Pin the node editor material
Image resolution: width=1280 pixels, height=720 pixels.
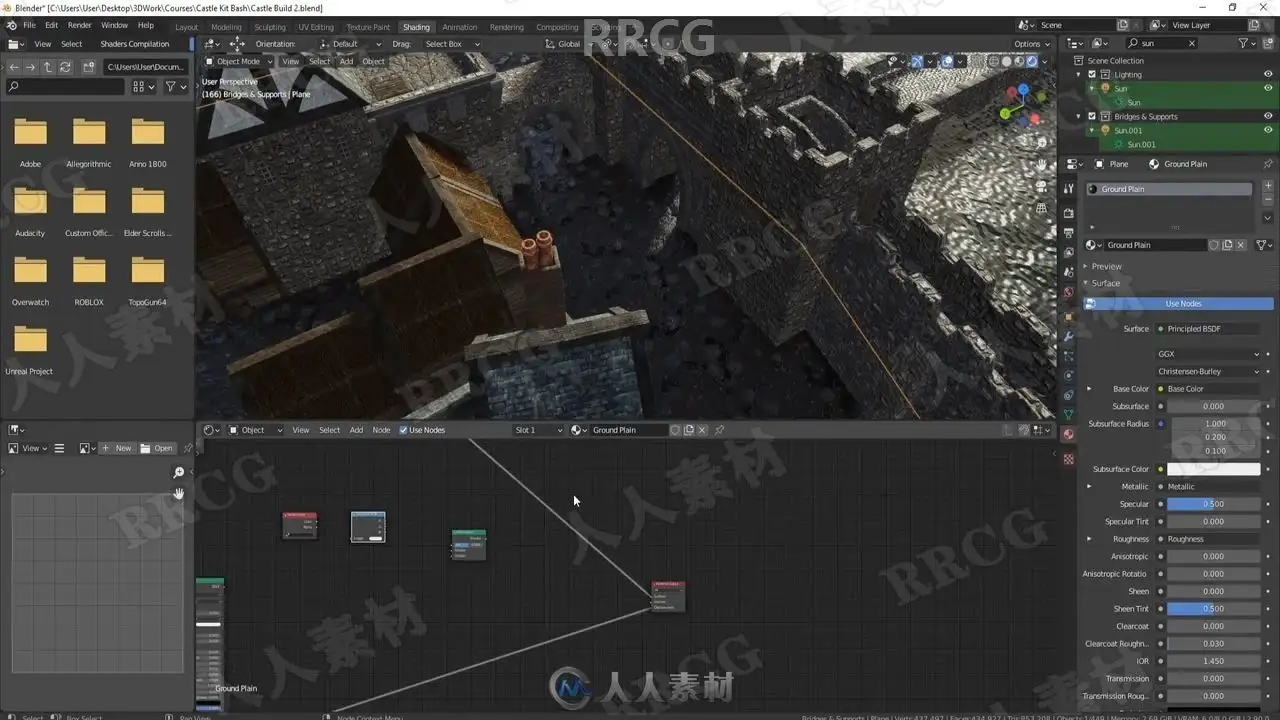719,430
